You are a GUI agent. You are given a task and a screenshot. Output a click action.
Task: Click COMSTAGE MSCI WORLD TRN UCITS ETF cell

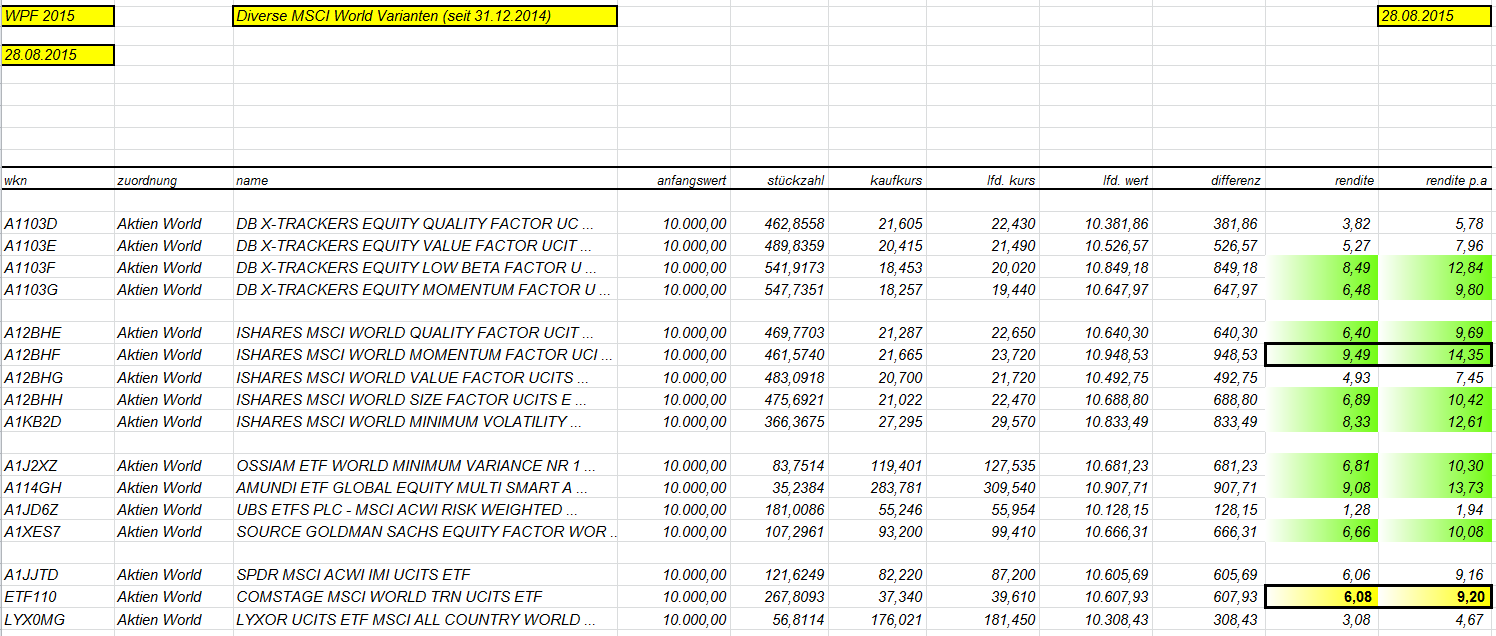pyautogui.click(x=425, y=596)
